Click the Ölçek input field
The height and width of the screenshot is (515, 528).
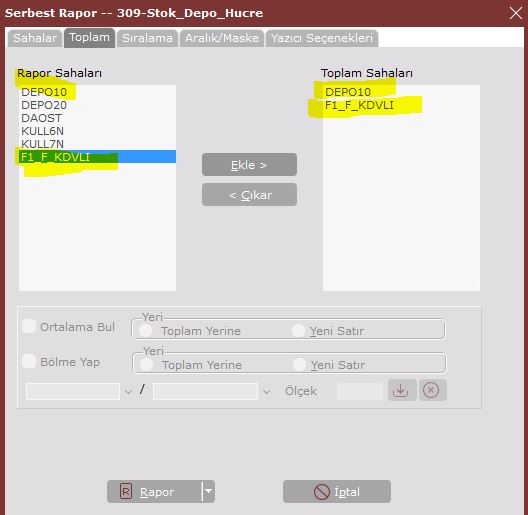pos(360,391)
